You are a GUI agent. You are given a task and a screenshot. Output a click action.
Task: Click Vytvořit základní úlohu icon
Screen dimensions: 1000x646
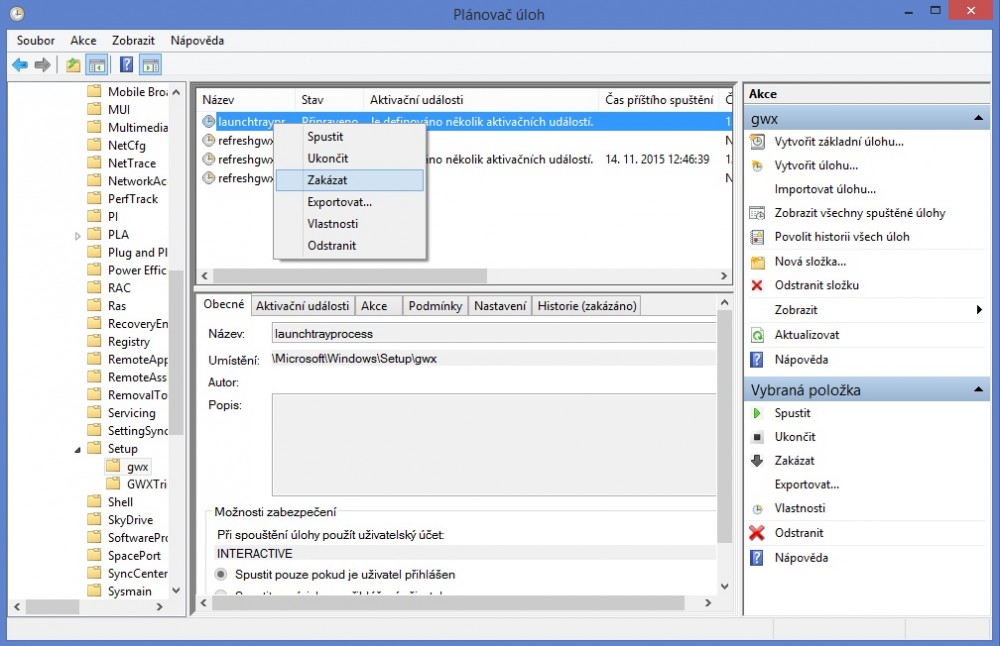757,142
